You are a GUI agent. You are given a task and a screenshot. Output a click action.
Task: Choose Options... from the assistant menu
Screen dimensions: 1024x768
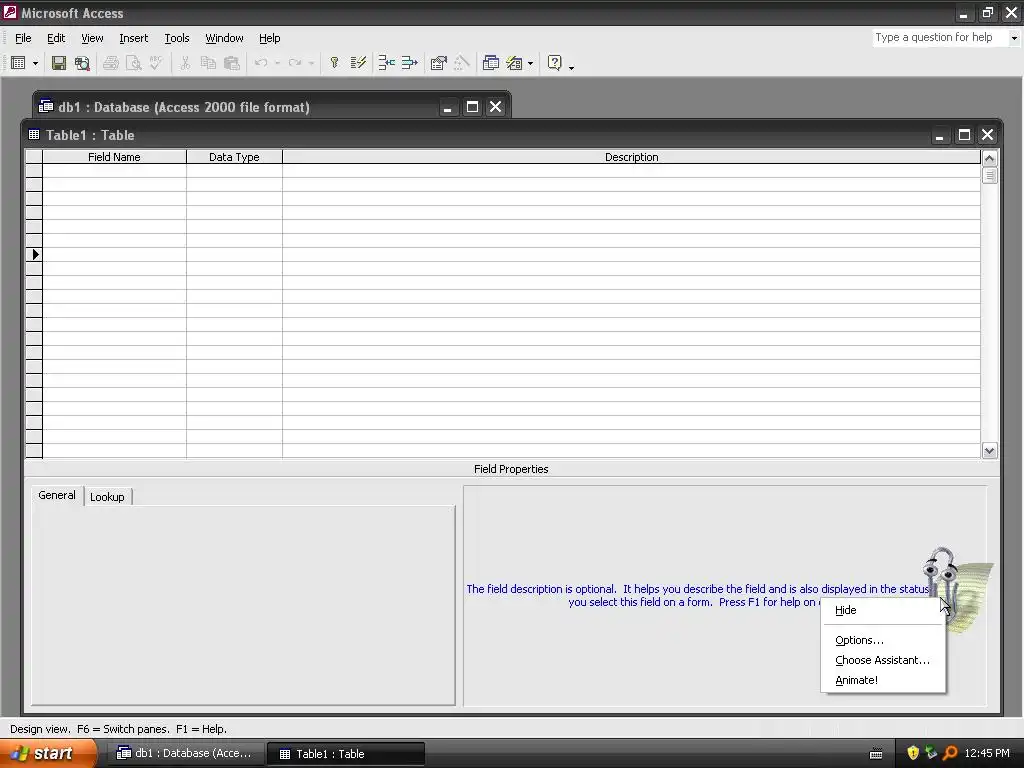[883, 640]
